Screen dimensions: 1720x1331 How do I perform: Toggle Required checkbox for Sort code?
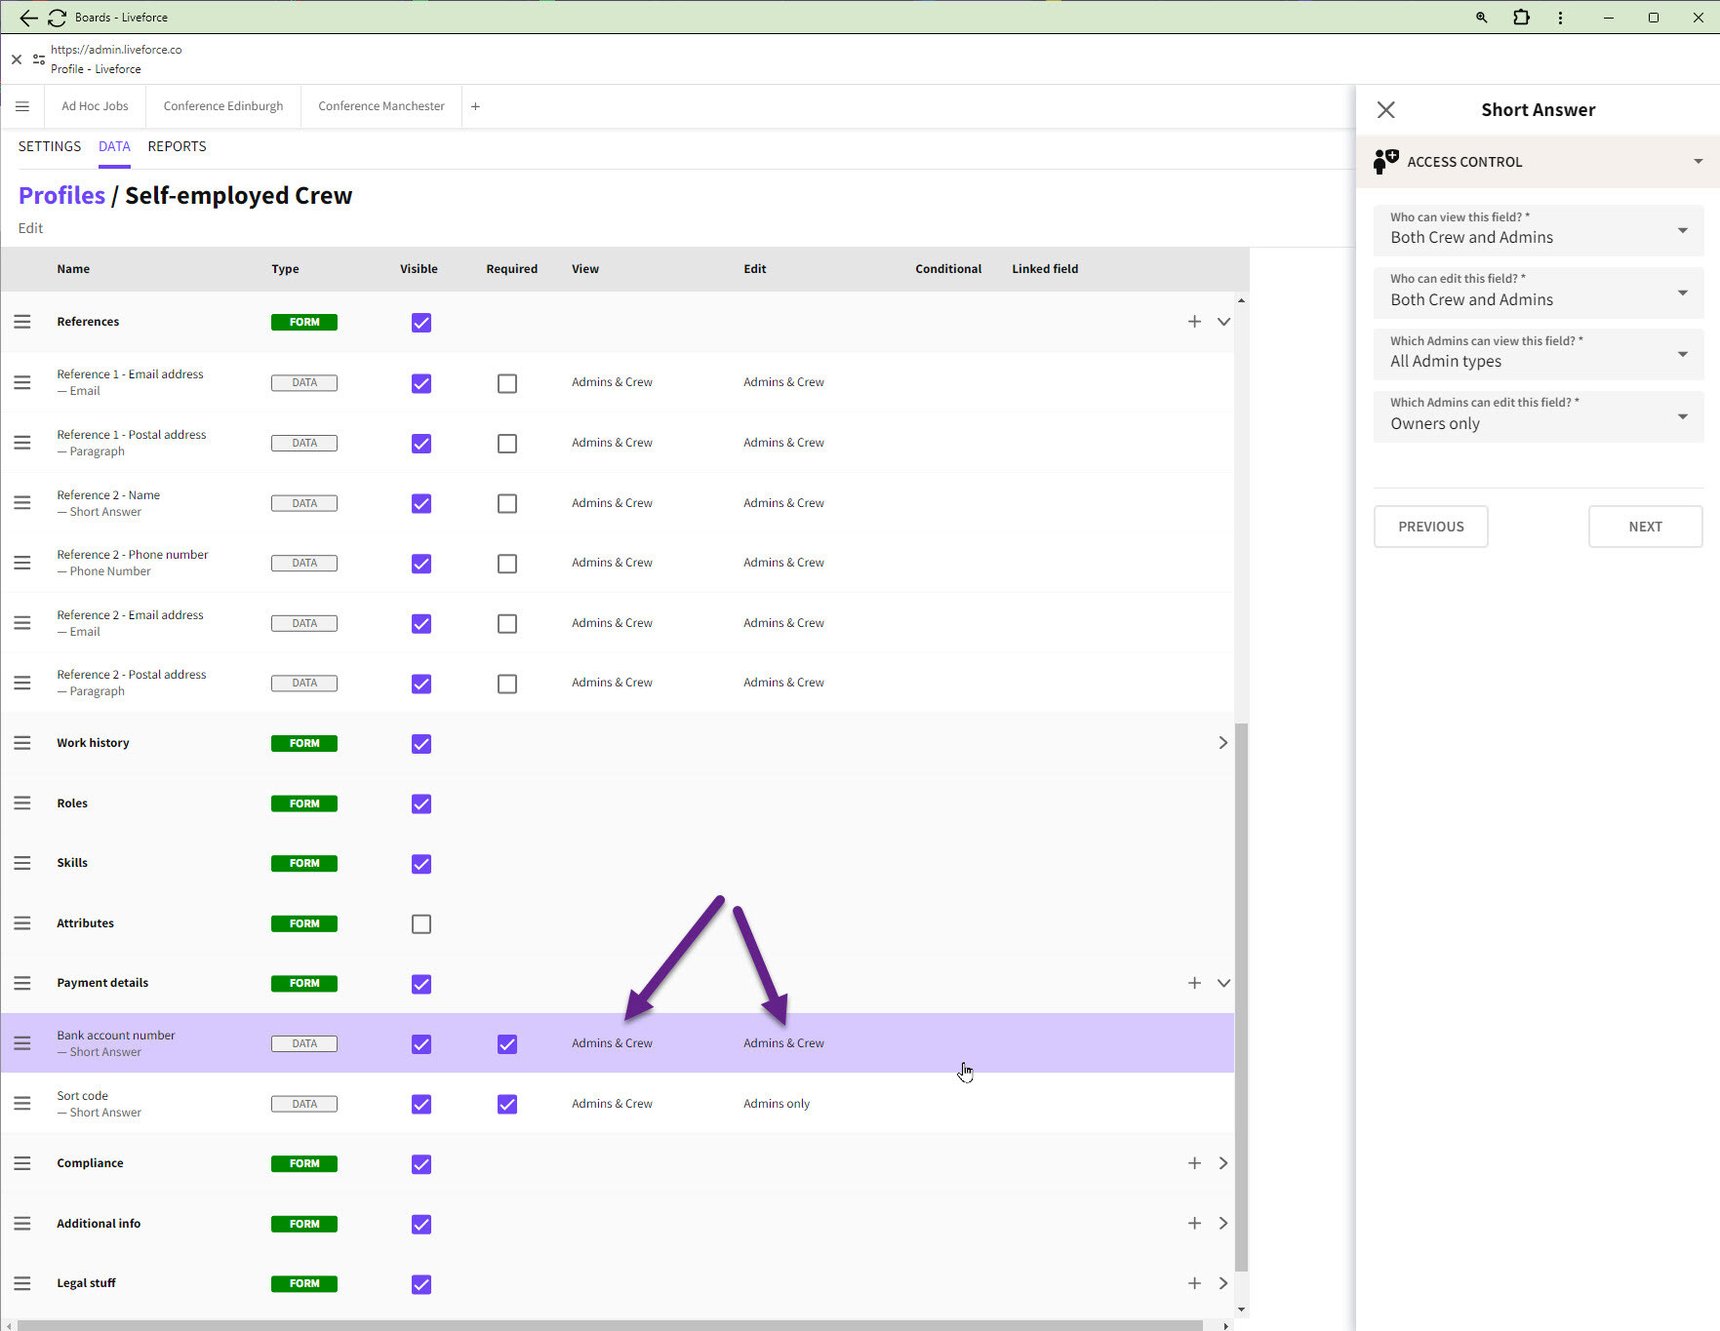[507, 1104]
